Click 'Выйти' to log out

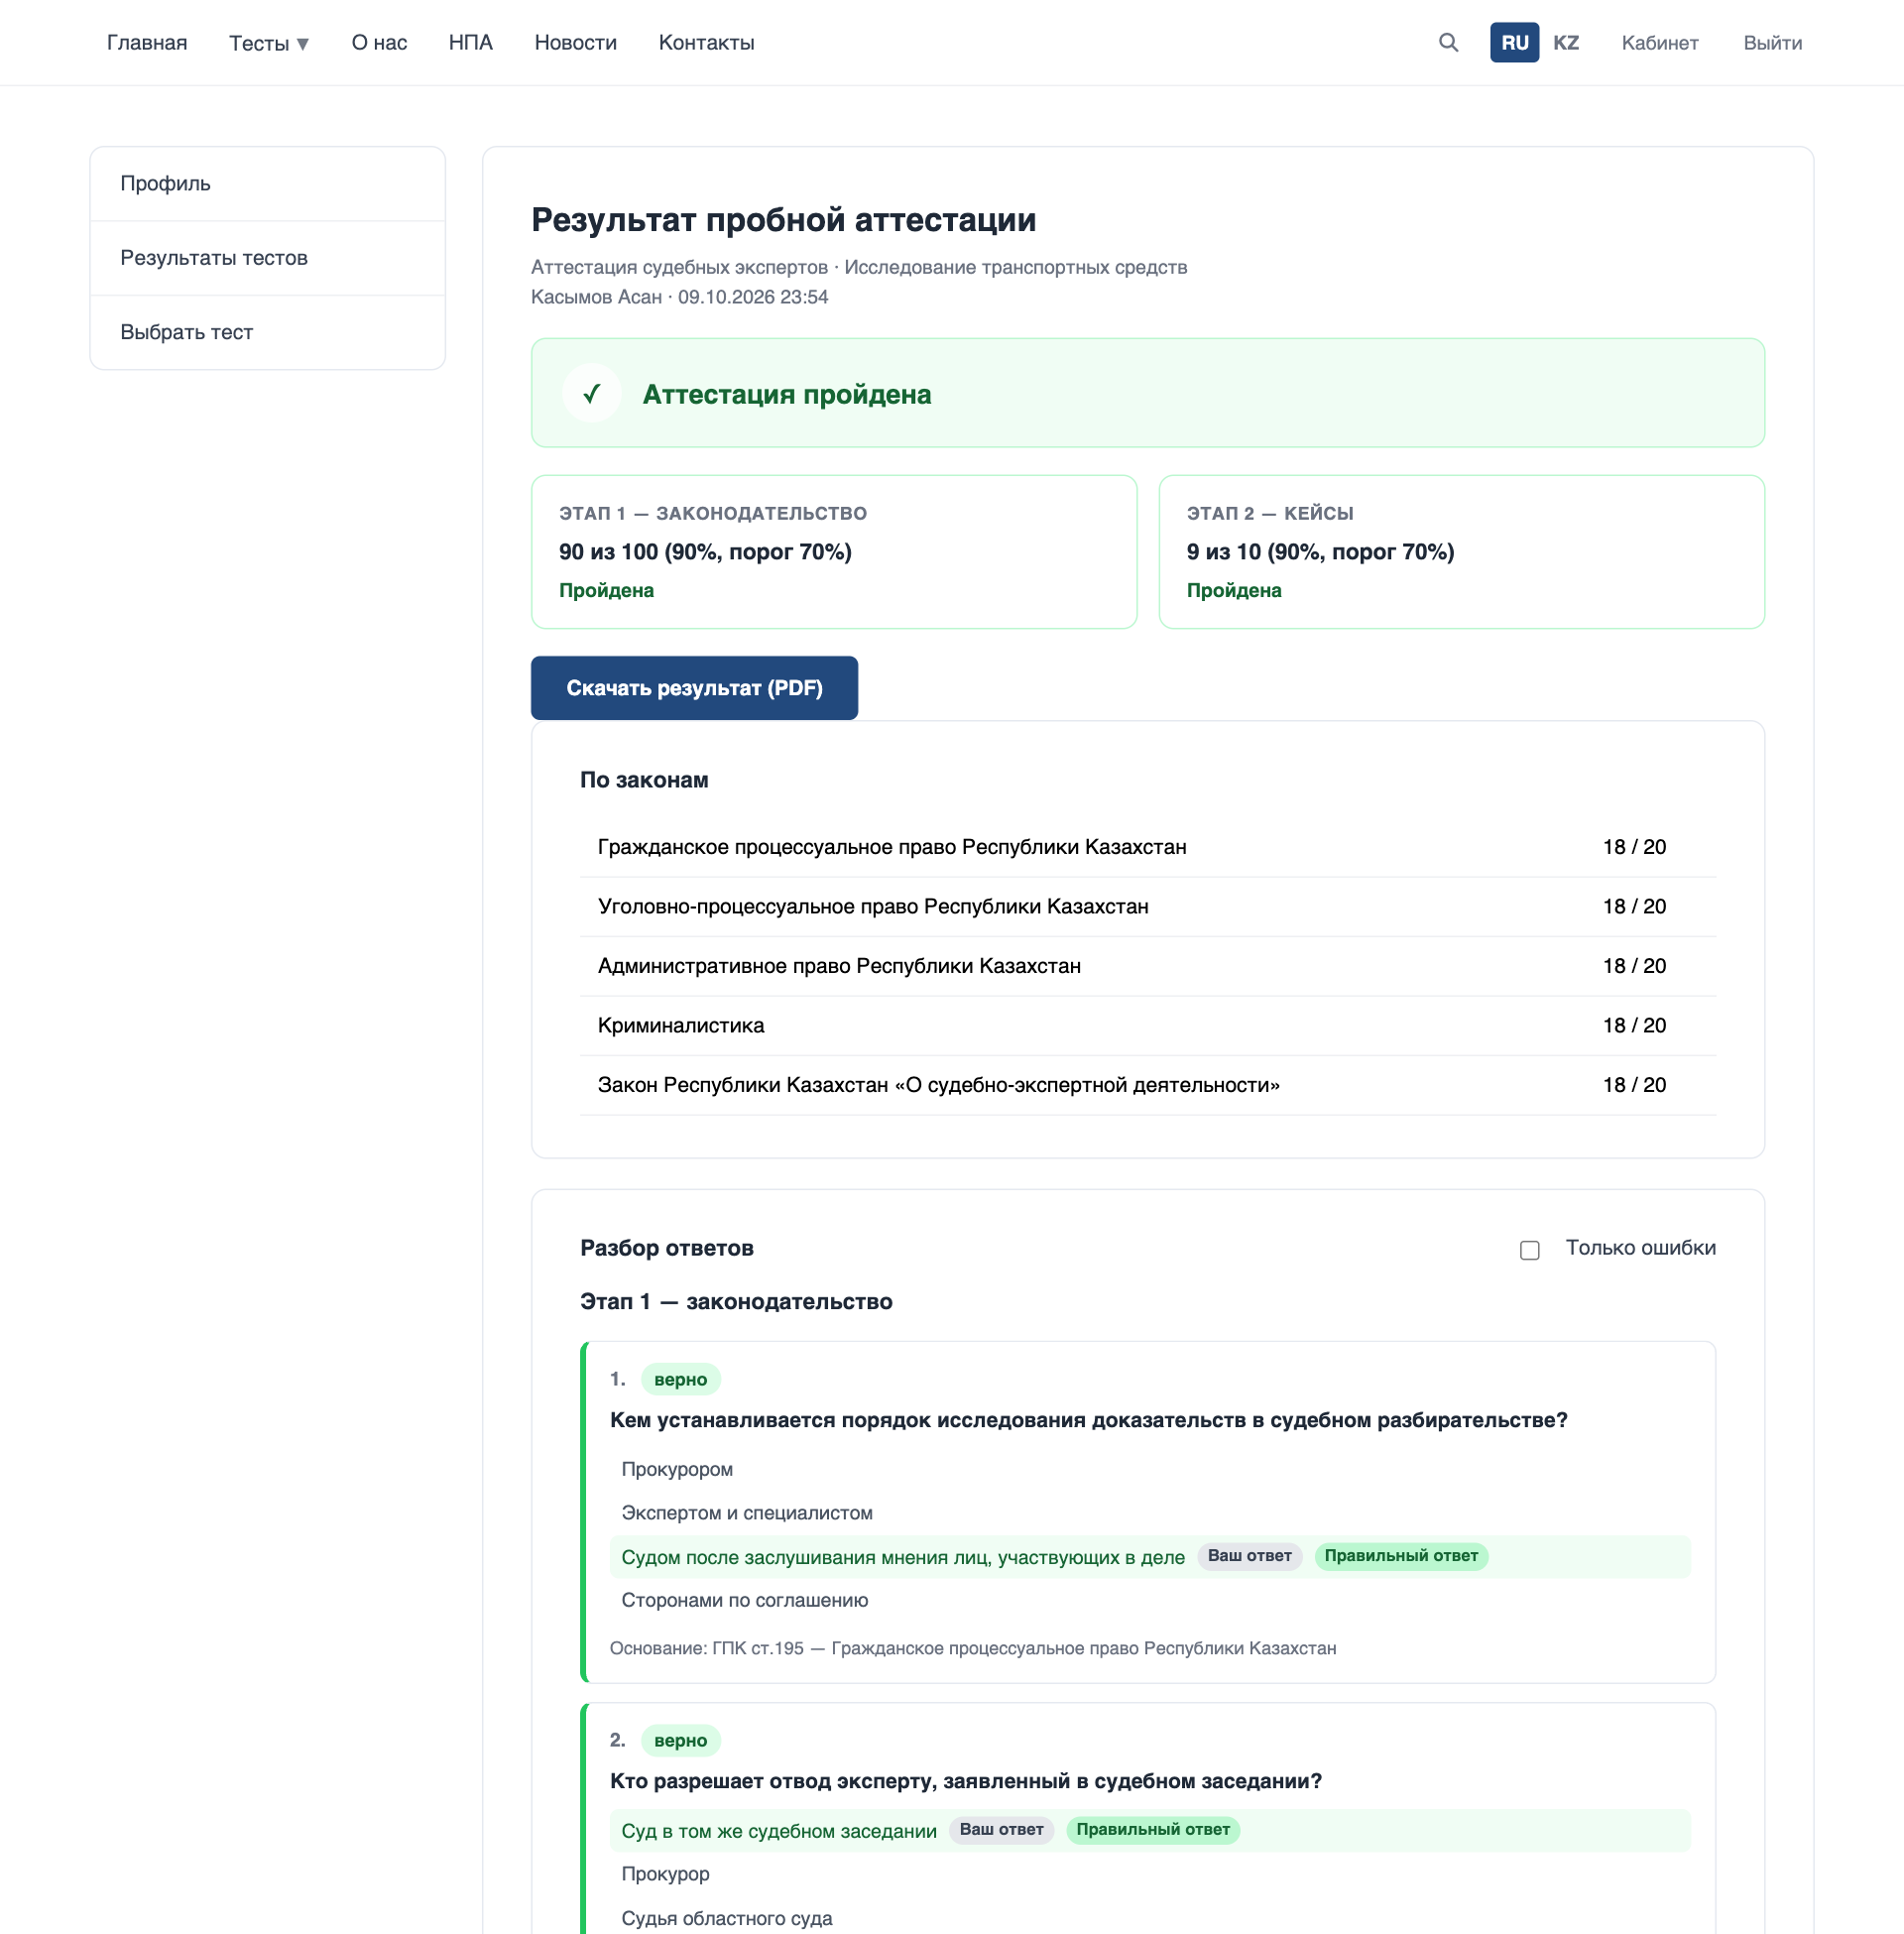(1772, 43)
